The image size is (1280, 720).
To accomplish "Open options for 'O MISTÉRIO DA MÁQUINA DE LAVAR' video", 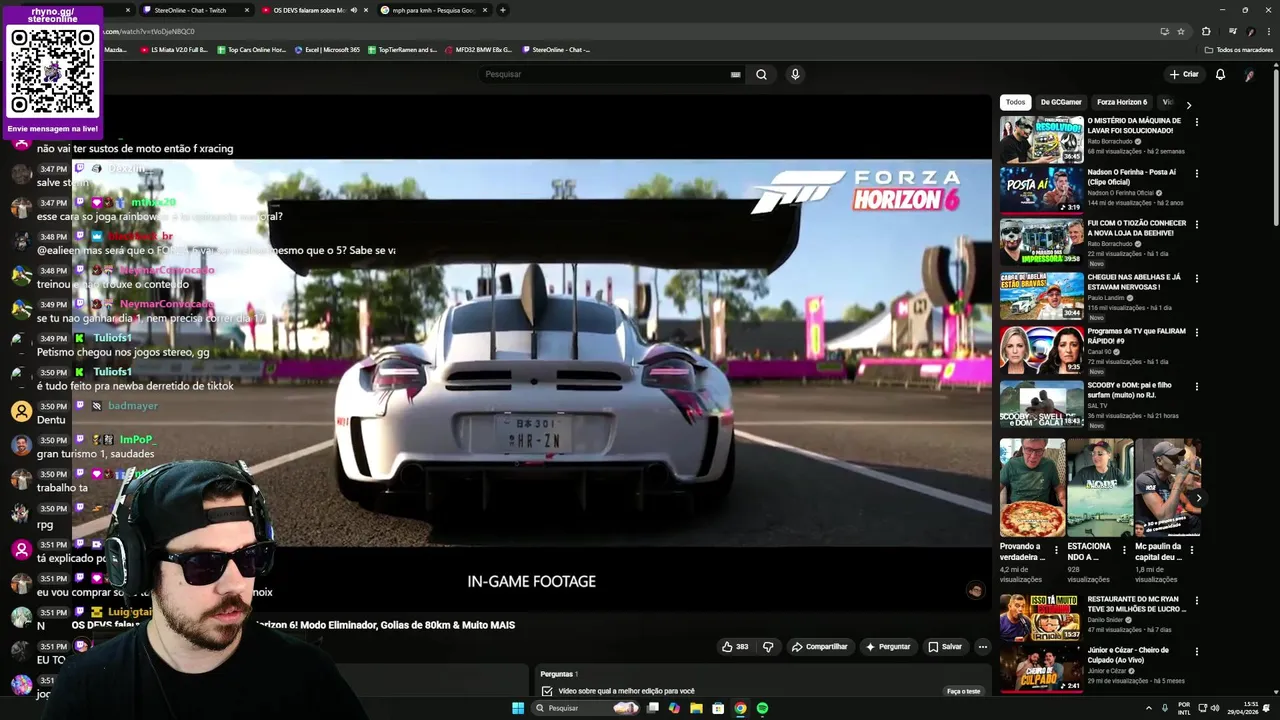I will pos(1196,122).
